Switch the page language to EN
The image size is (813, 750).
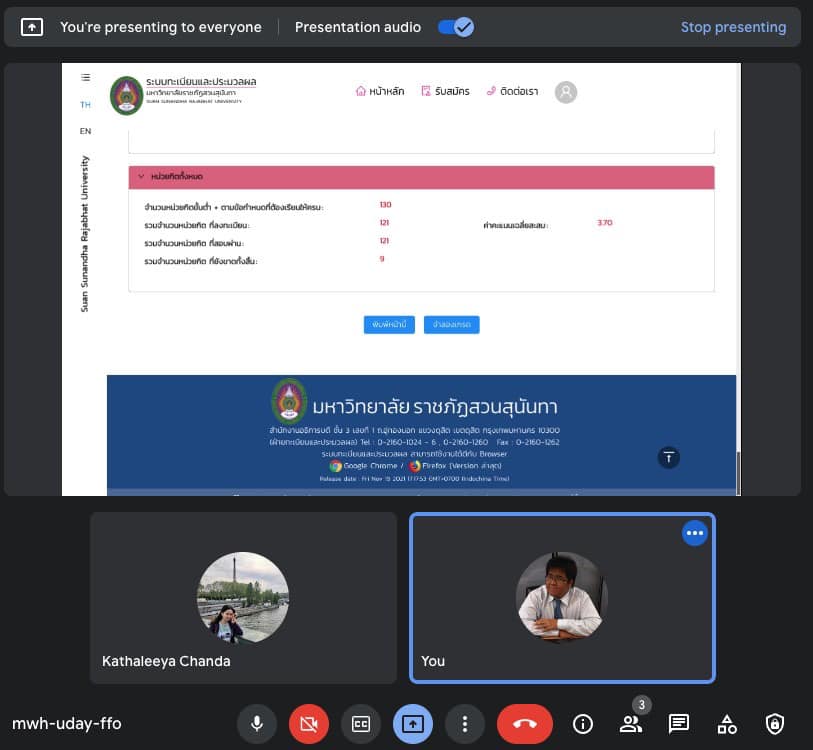[85, 131]
